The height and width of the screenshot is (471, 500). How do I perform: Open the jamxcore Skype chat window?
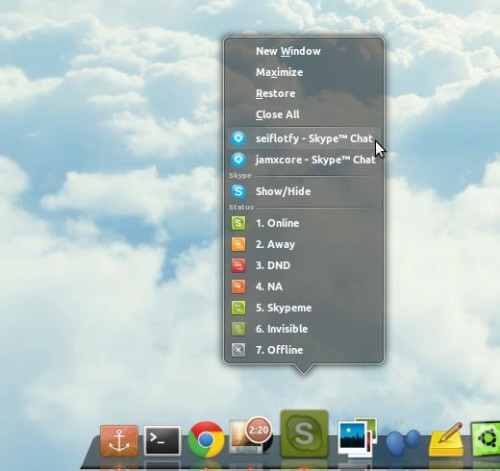(303, 160)
